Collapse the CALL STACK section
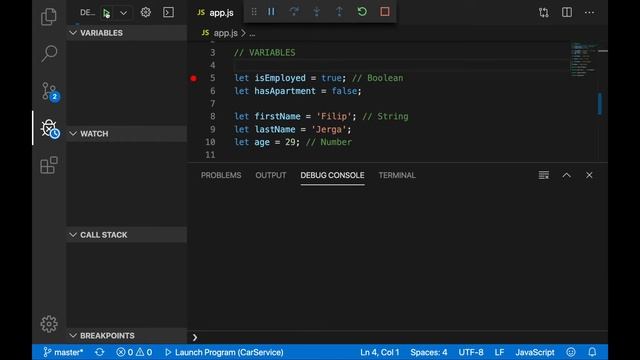This screenshot has height=360, width=640. (x=127, y=235)
